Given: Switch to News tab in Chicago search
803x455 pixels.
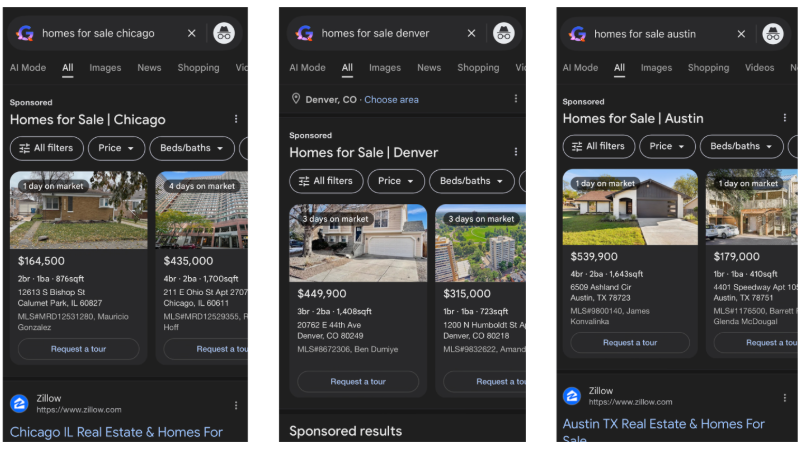Looking at the screenshot, I should coord(149,68).
